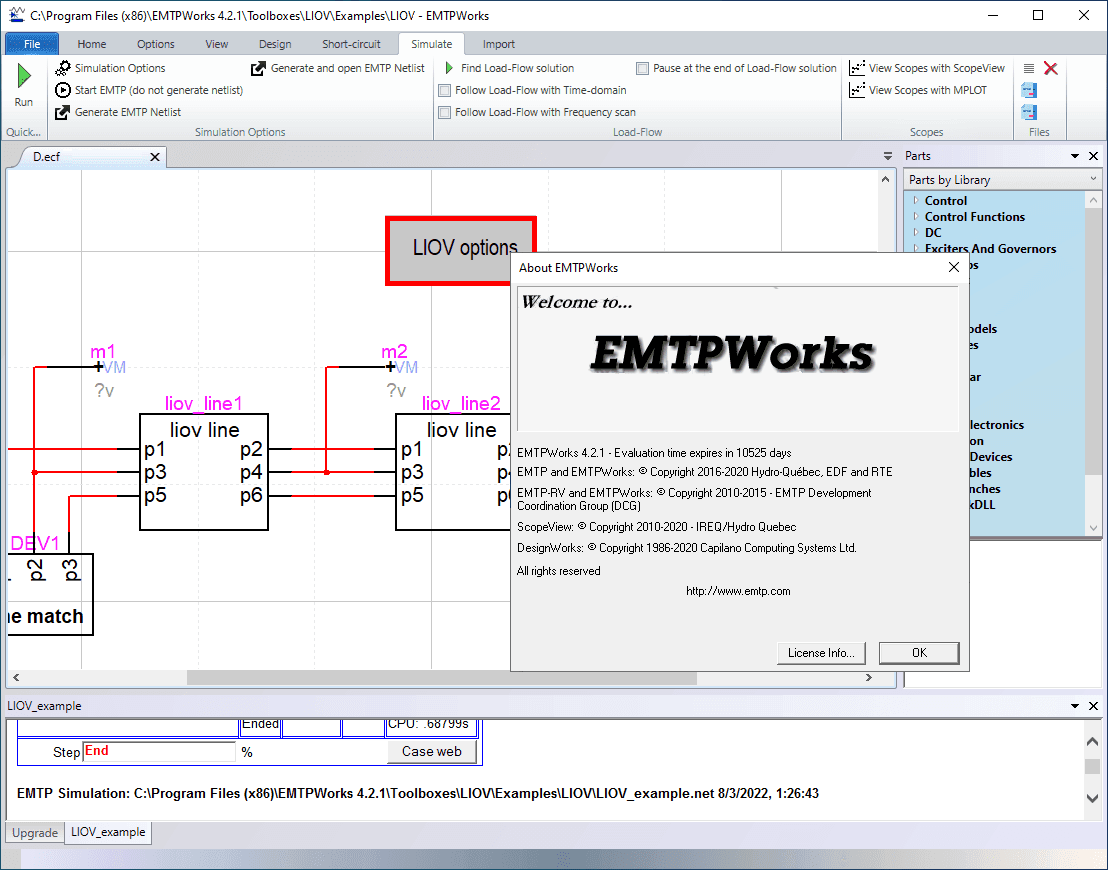Screen dimensions: 1108x870
Task: Open the document tab list dropdown arrow
Action: [x=888, y=156]
